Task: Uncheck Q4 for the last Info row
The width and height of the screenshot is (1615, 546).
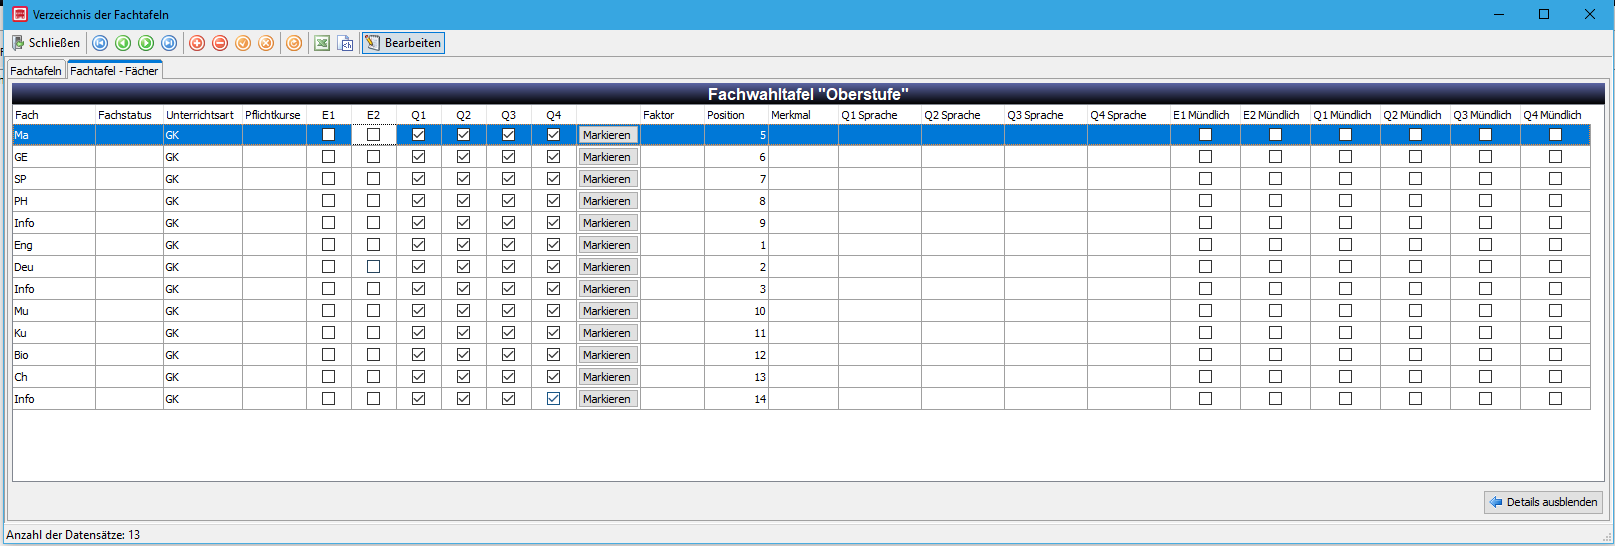Action: click(553, 399)
